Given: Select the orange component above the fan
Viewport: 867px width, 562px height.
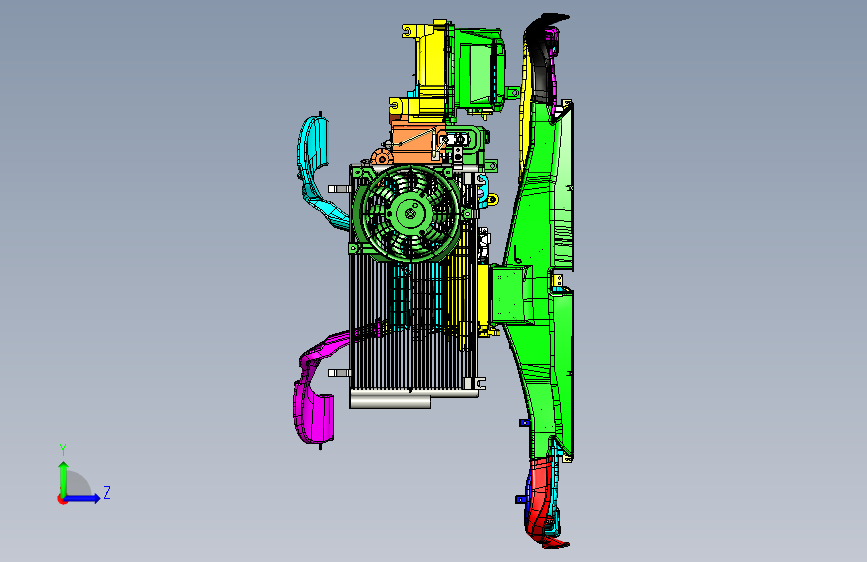Looking at the screenshot, I should coord(415,144).
